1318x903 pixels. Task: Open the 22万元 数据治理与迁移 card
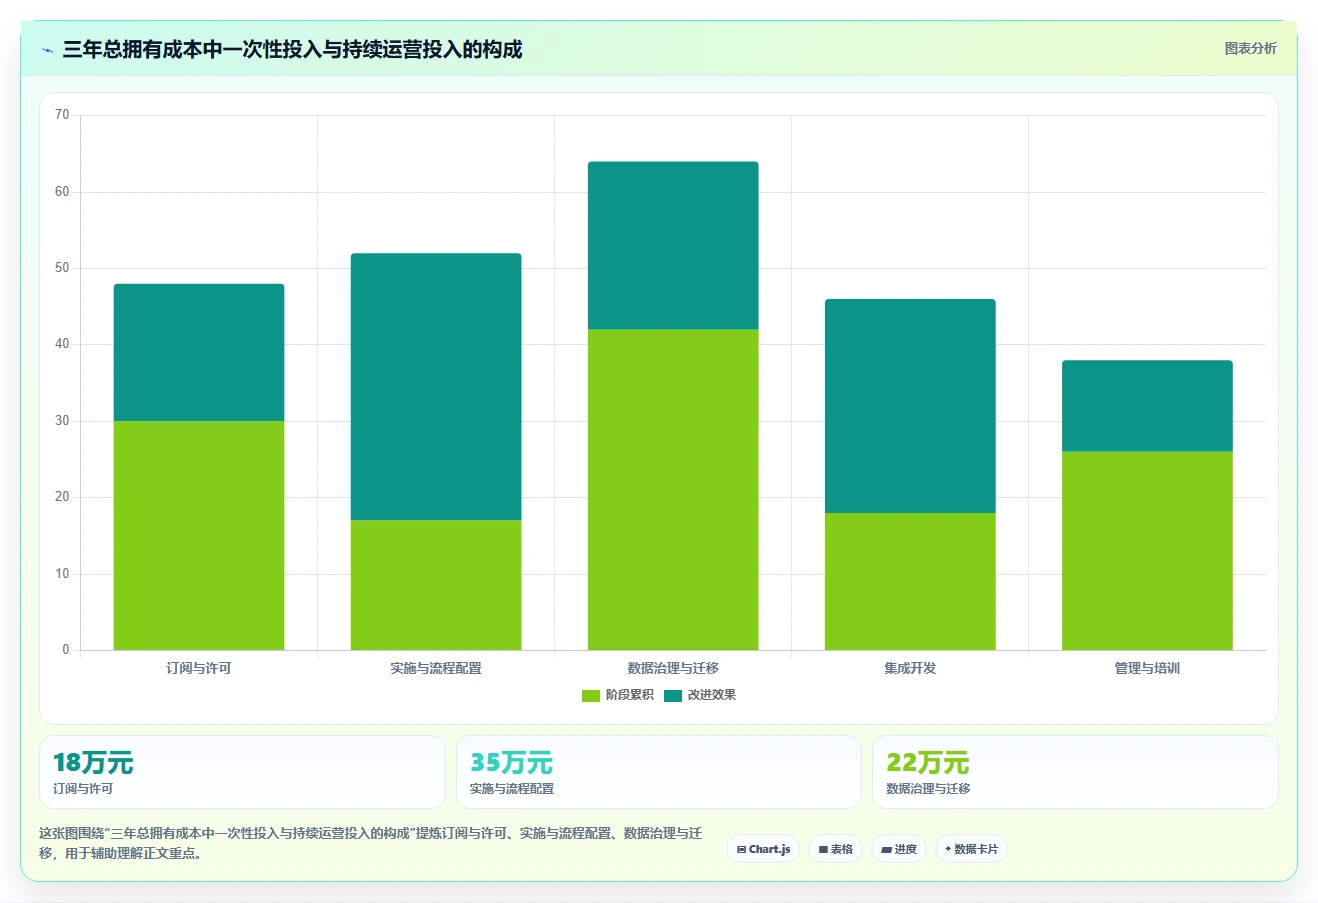[x=1075, y=772]
